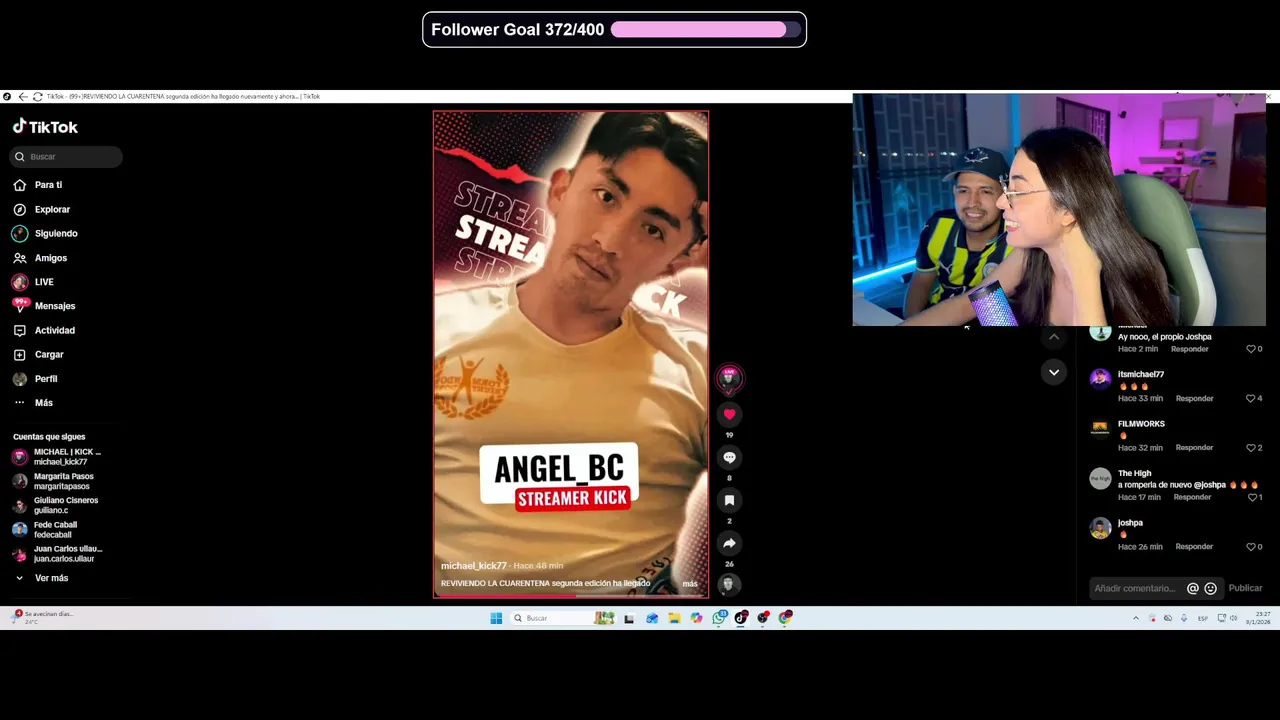Expand Ver más followed accounts
The width and height of the screenshot is (1280, 720).
point(41,578)
